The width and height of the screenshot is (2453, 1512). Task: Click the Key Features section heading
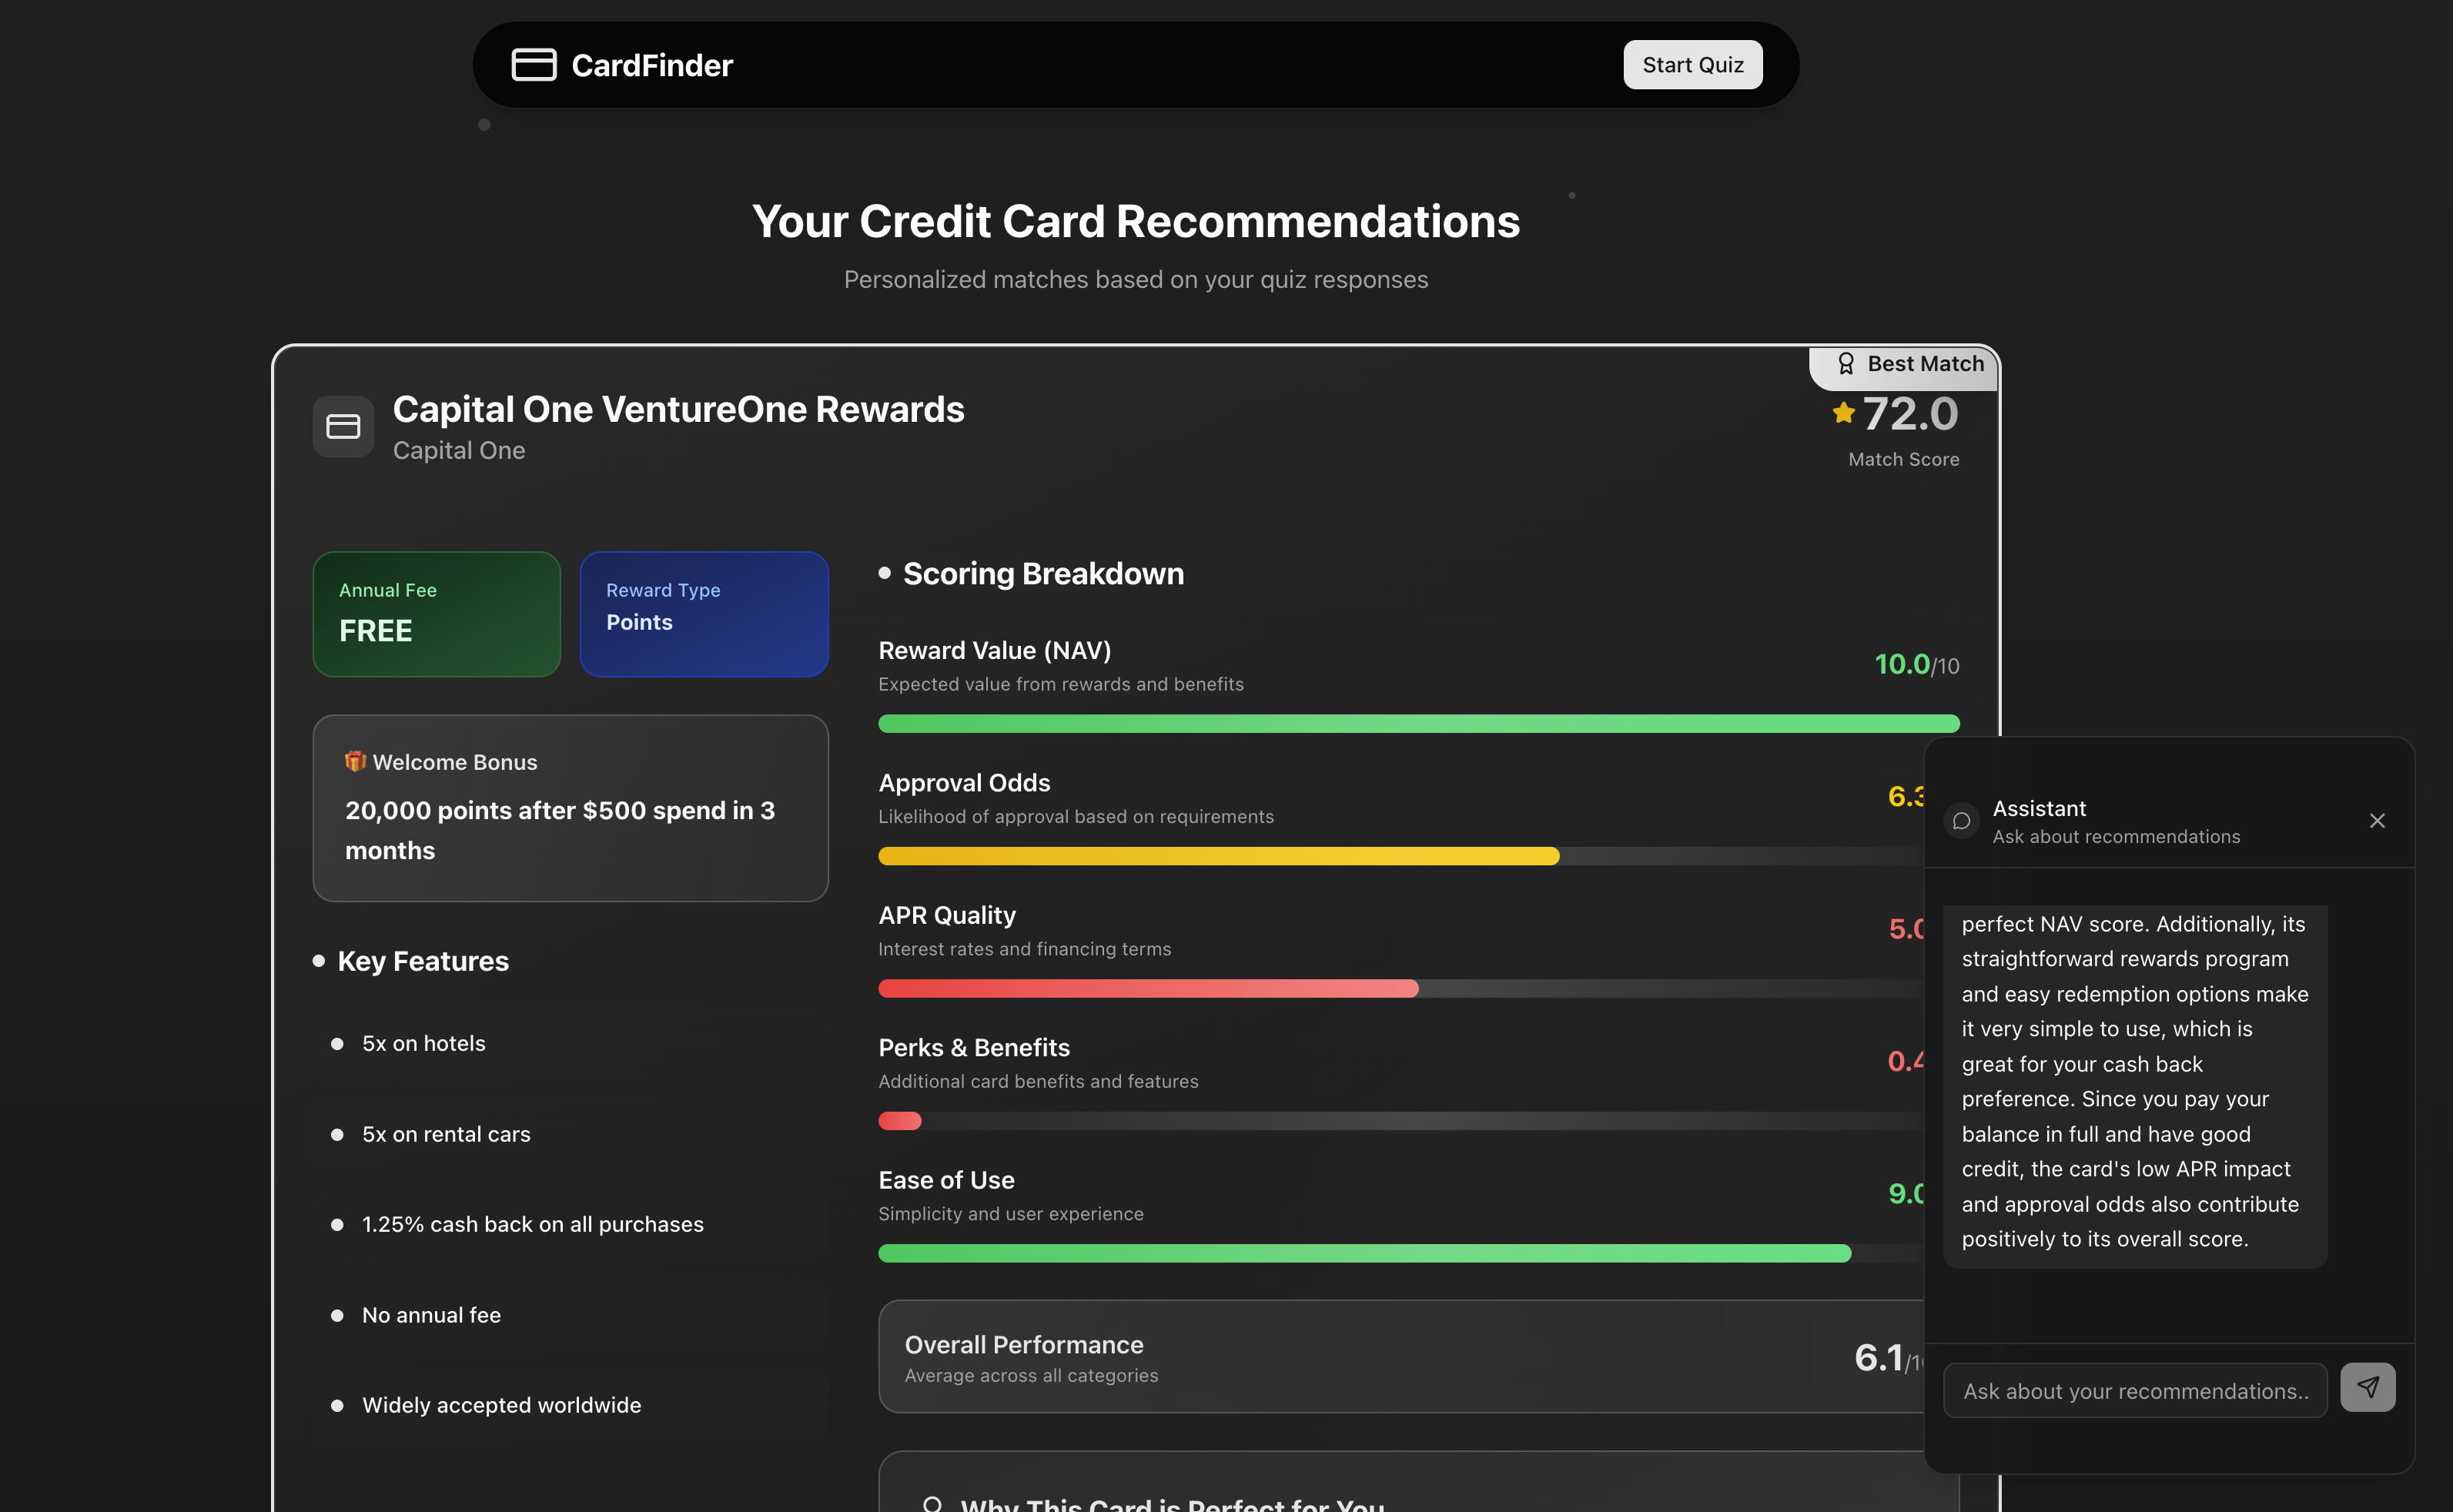[x=423, y=961]
